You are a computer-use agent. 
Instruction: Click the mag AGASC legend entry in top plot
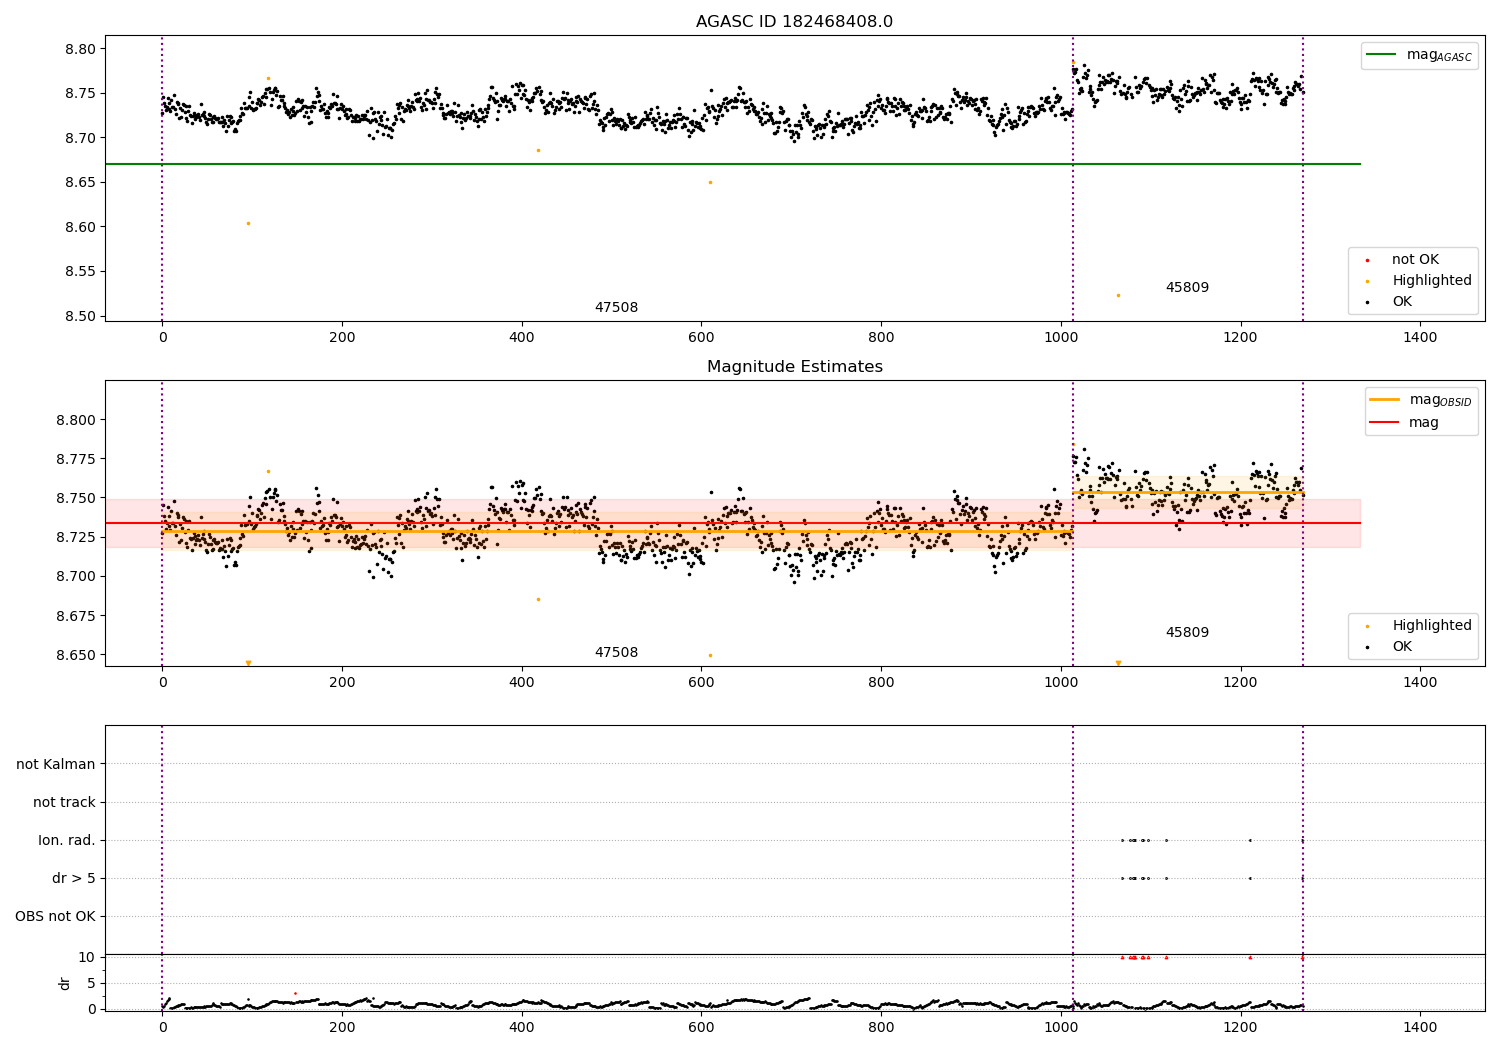pyautogui.click(x=1420, y=55)
